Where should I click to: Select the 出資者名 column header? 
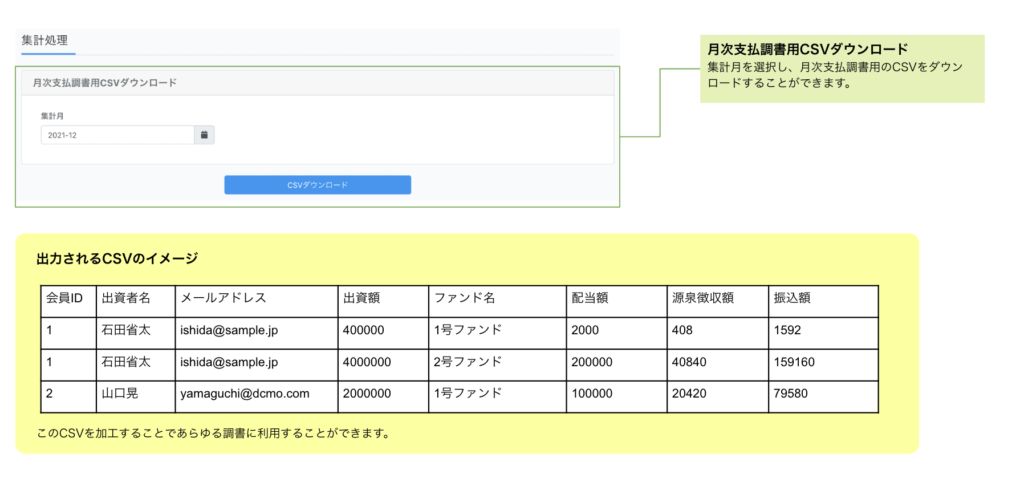[125, 298]
